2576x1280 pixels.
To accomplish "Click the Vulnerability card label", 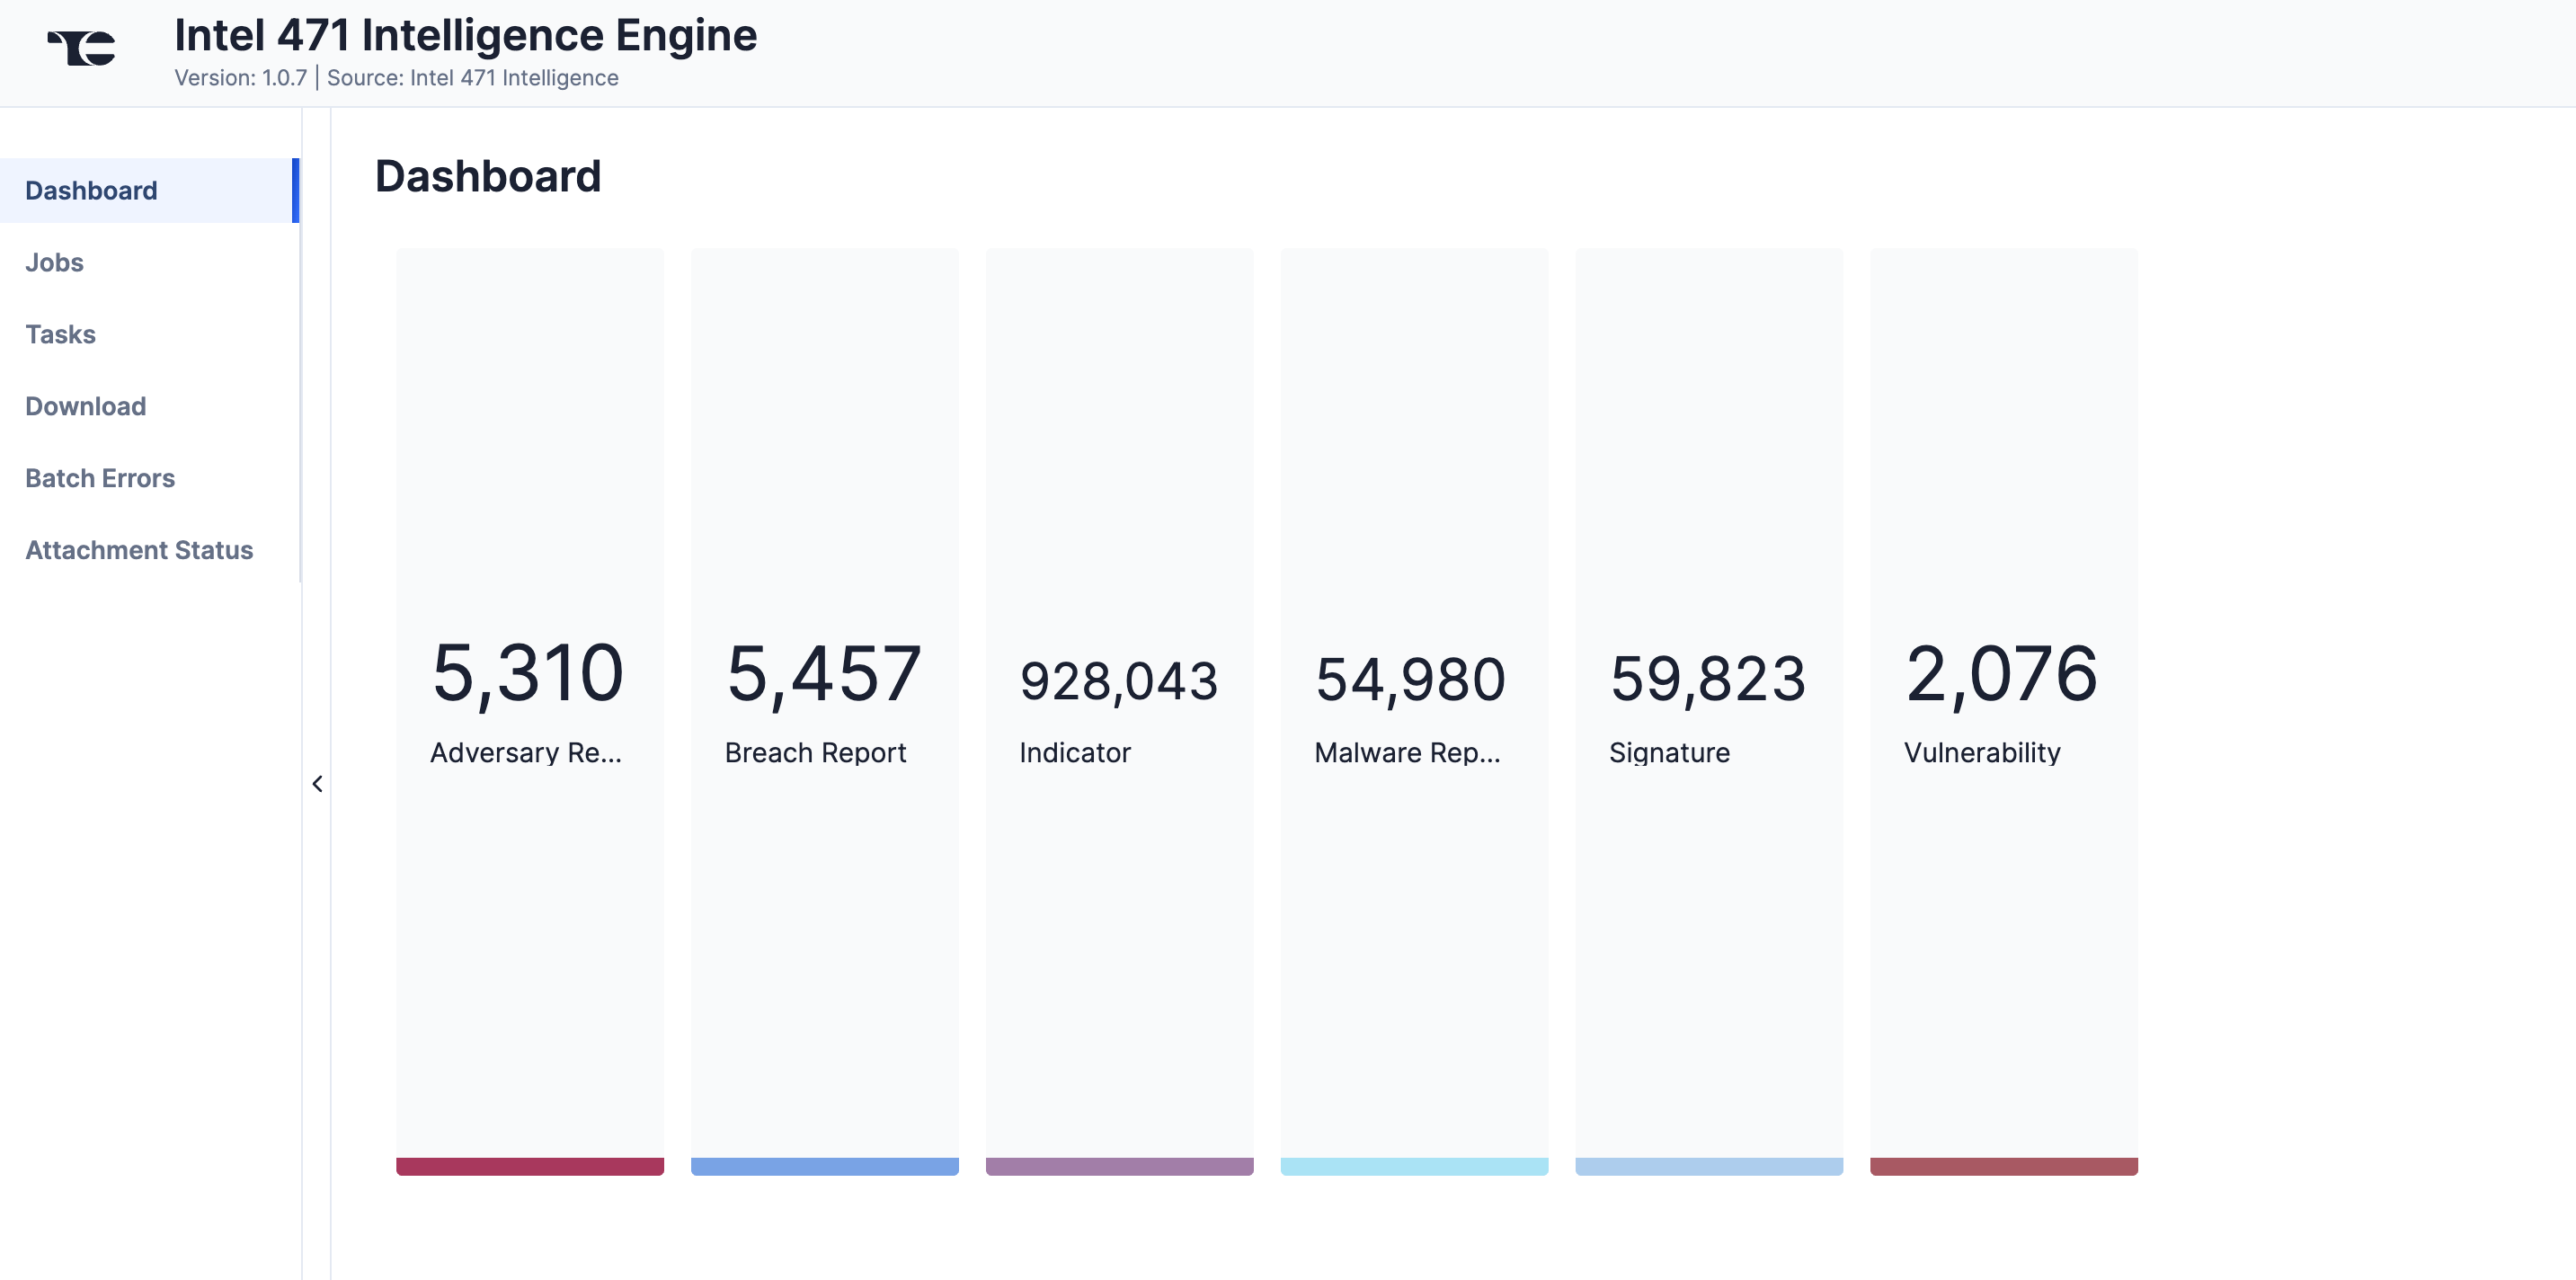I will pos(1981,753).
